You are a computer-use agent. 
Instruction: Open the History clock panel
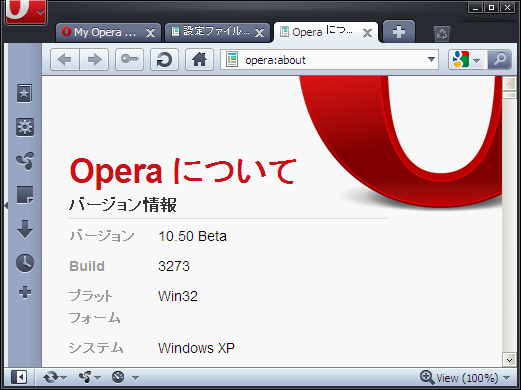pos(25,263)
